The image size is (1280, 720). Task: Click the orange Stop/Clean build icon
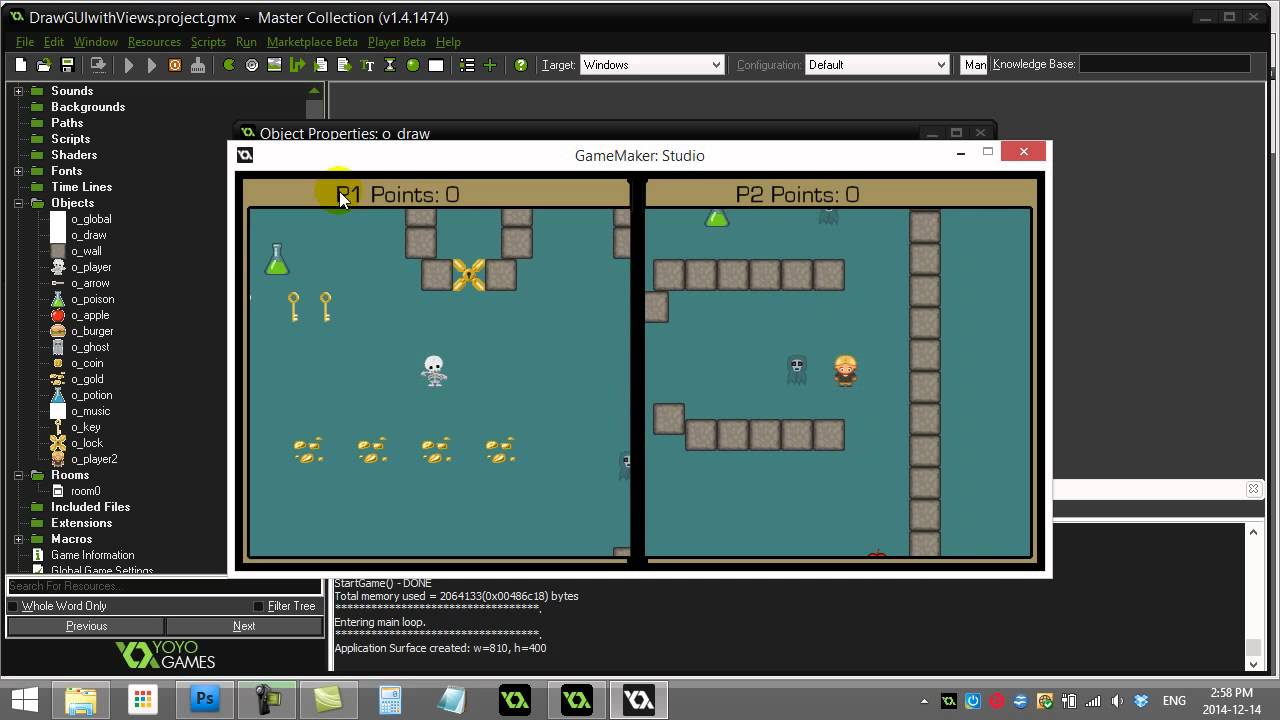coord(175,65)
